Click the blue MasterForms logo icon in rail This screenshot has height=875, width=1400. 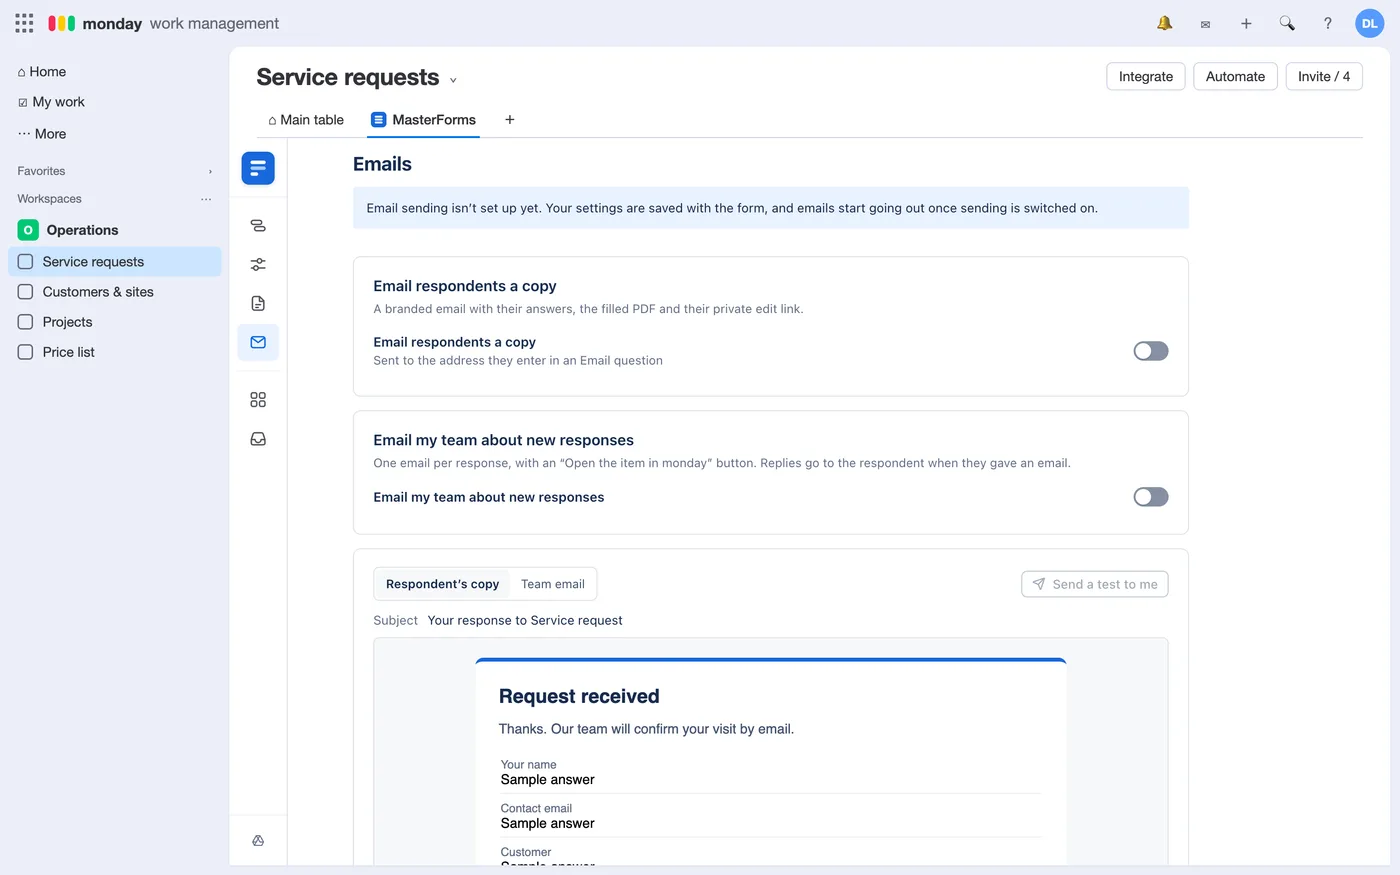tap(258, 168)
